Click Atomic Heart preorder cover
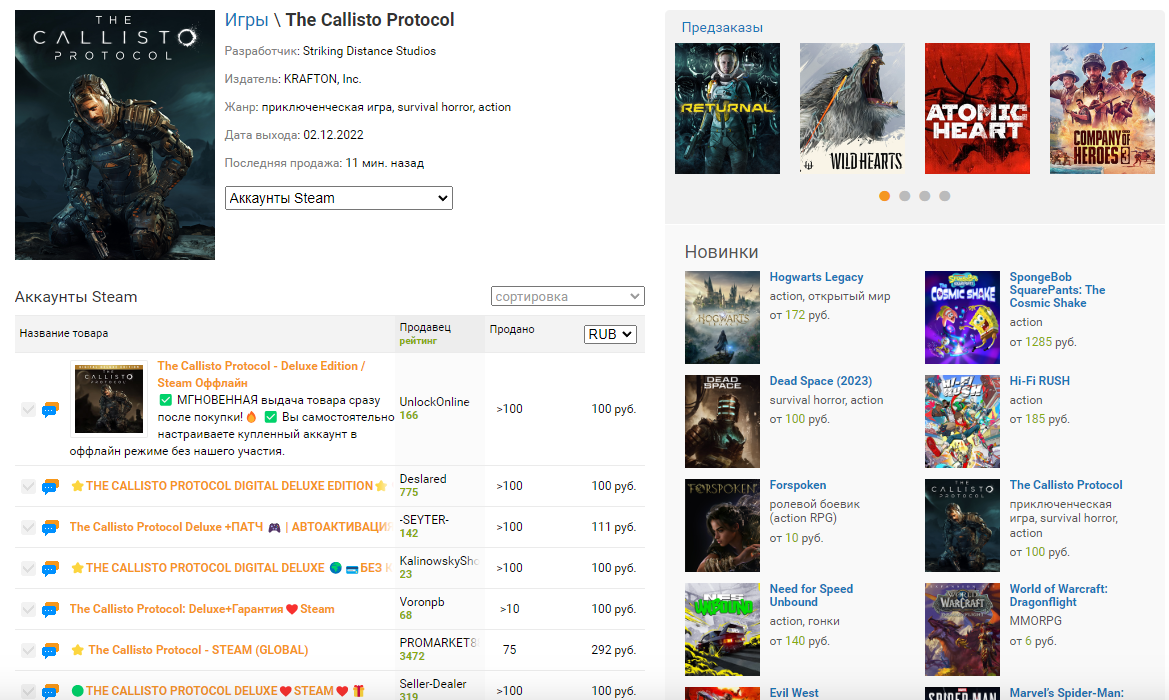 click(x=977, y=109)
